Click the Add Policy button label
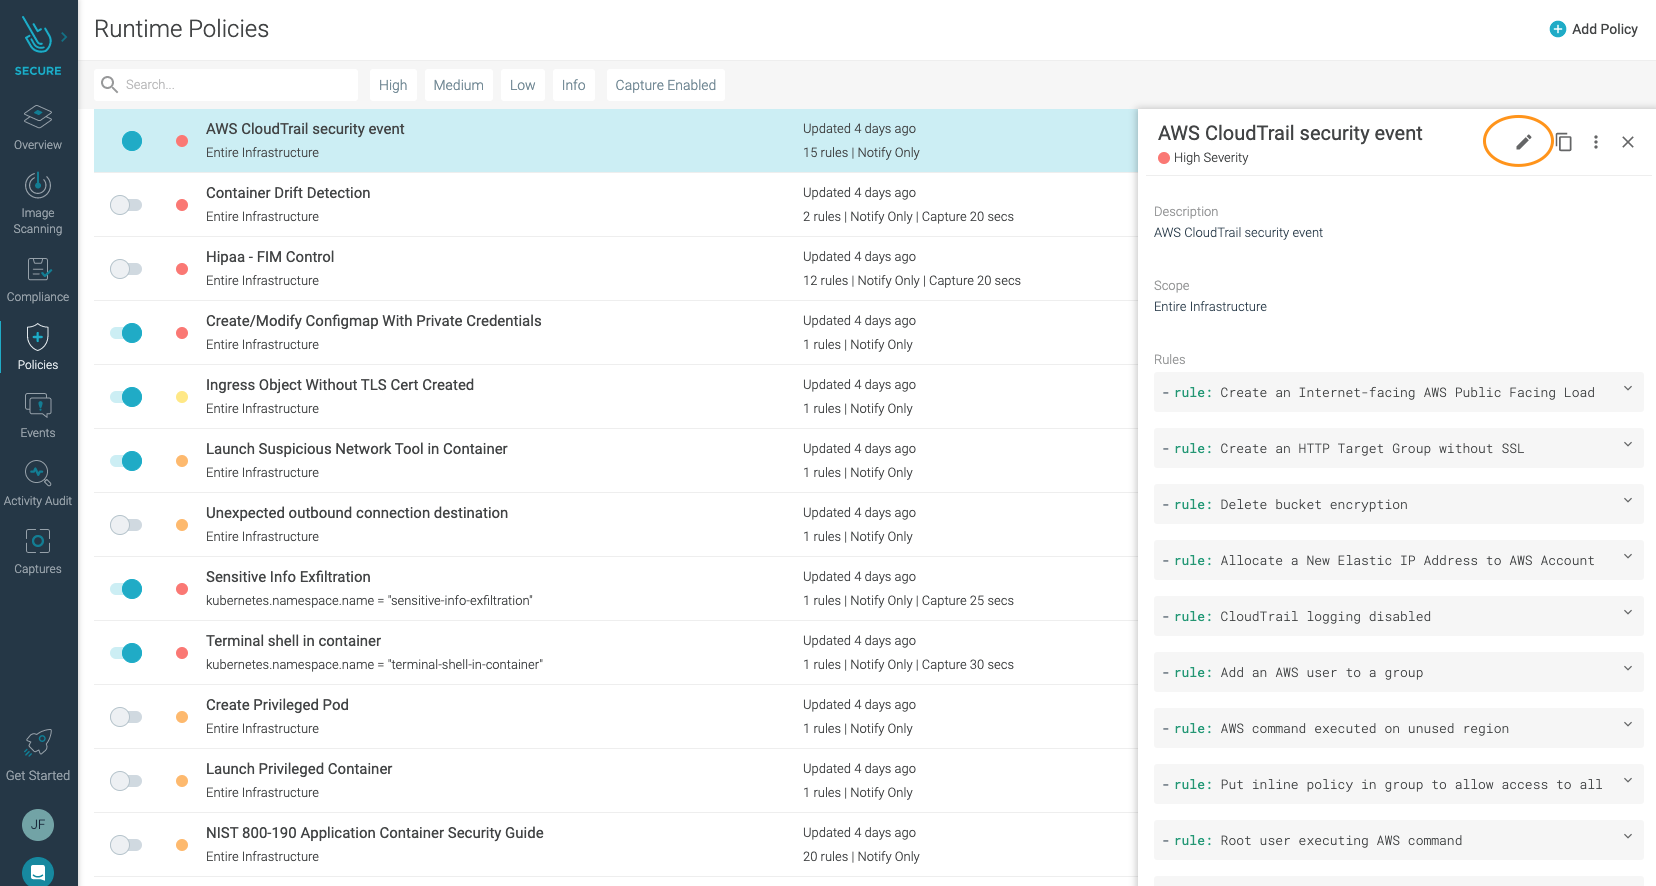 click(1604, 29)
